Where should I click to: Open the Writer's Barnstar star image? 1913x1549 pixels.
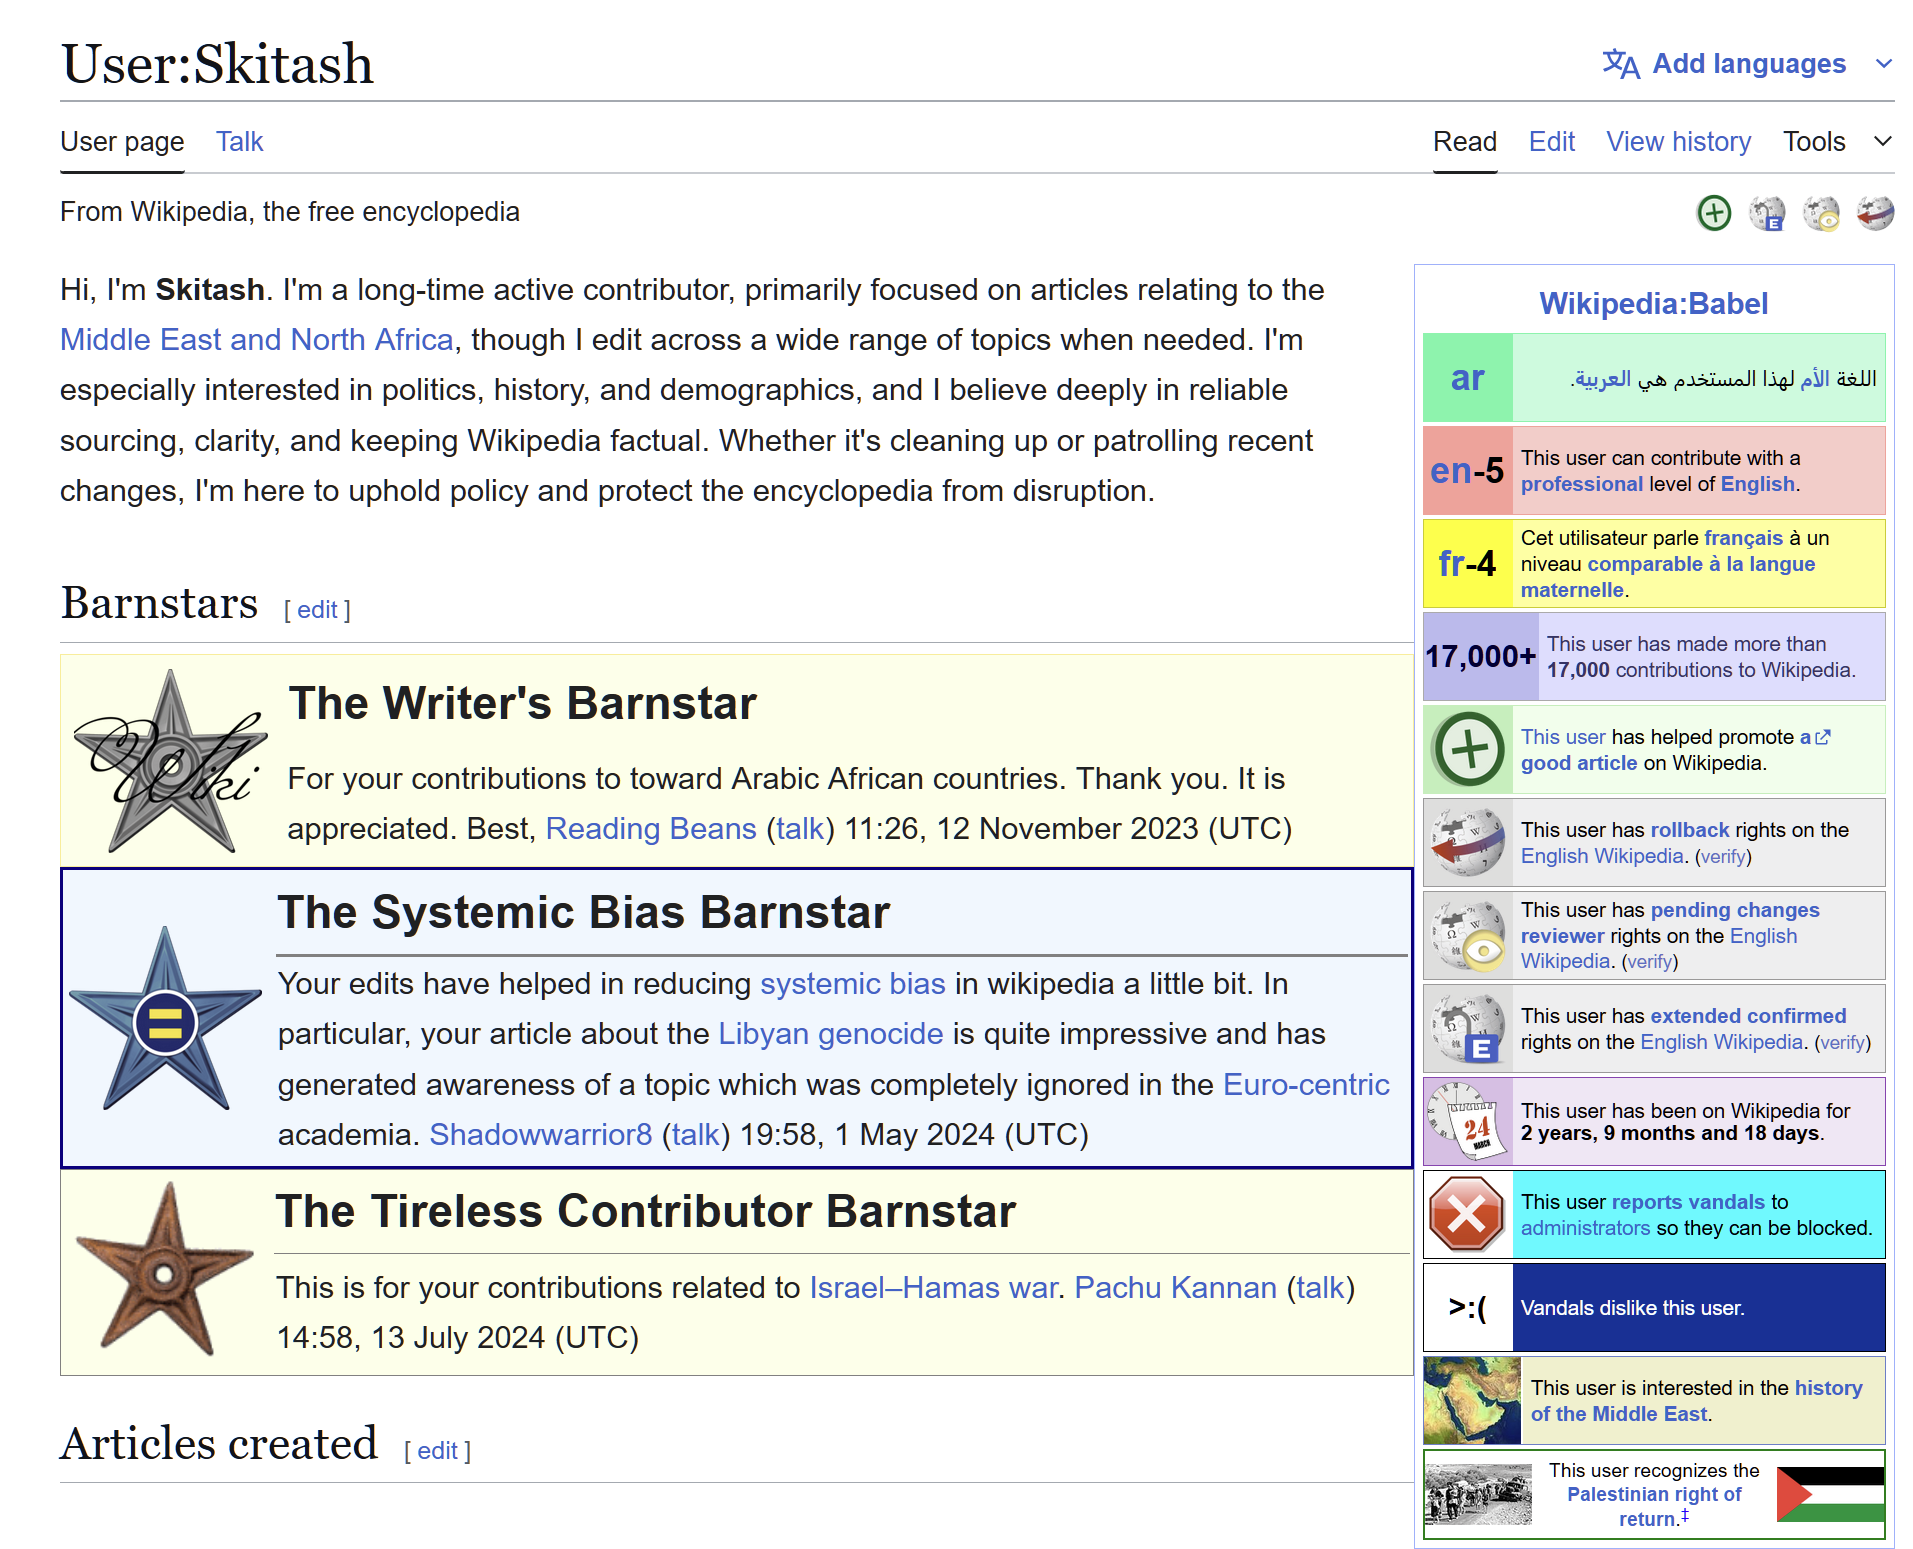coord(171,760)
